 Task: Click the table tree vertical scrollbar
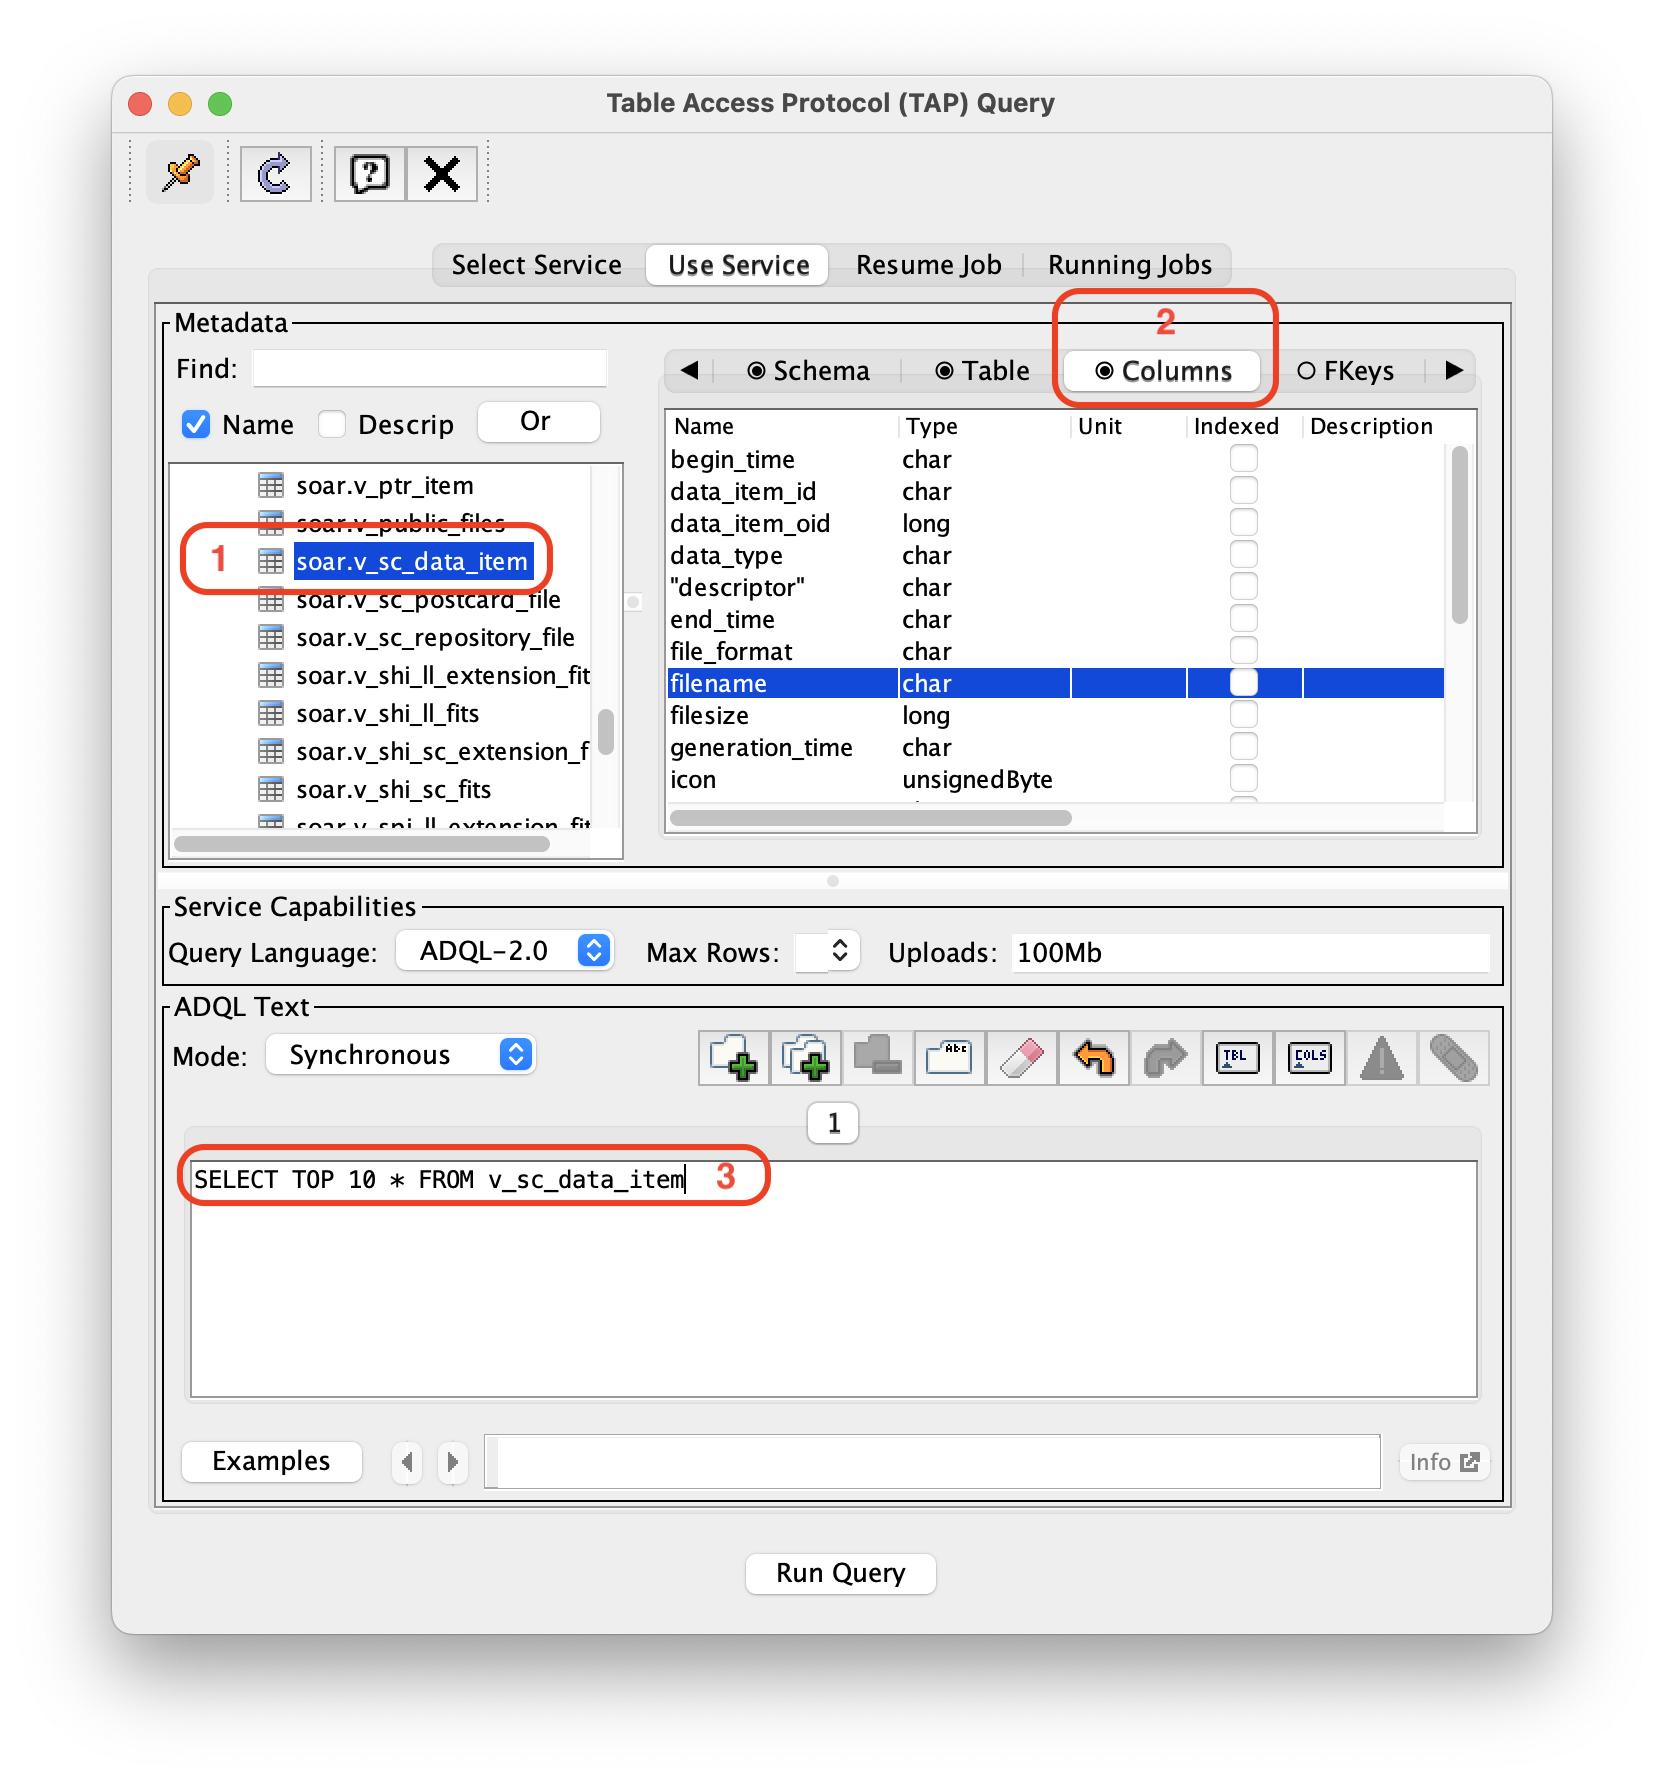(606, 732)
